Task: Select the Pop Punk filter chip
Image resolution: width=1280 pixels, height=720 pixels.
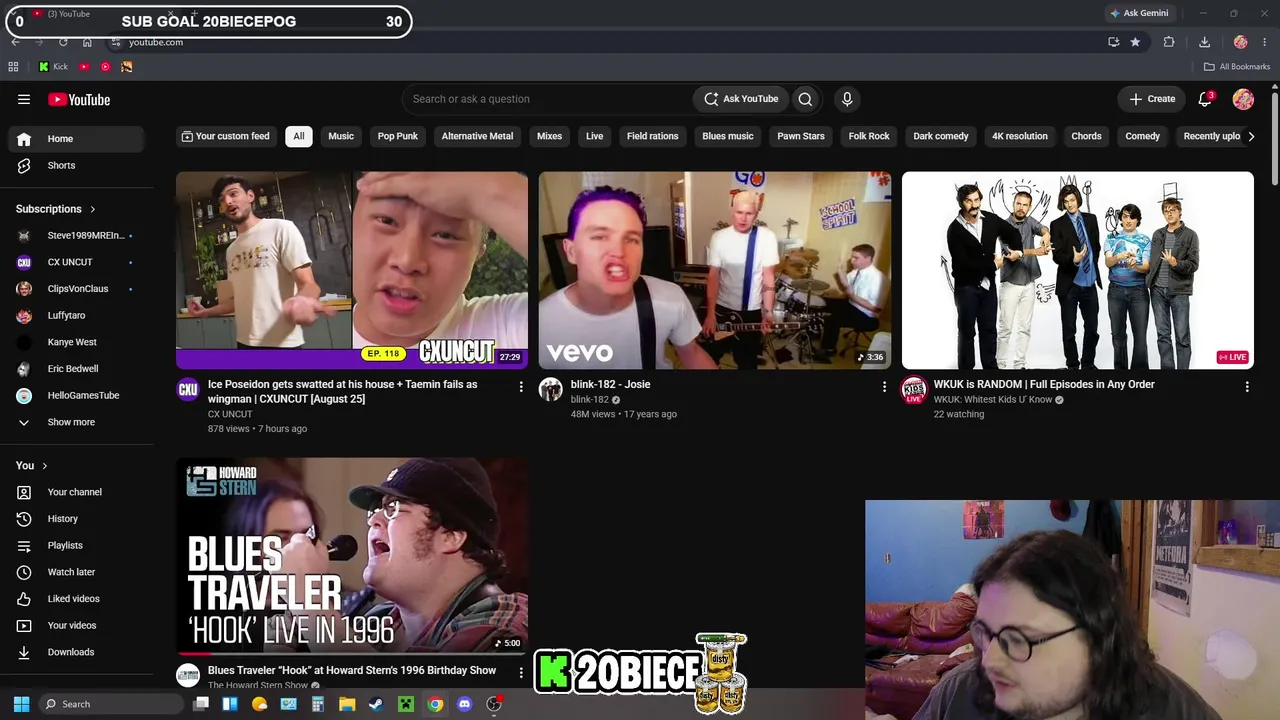Action: coord(398,136)
